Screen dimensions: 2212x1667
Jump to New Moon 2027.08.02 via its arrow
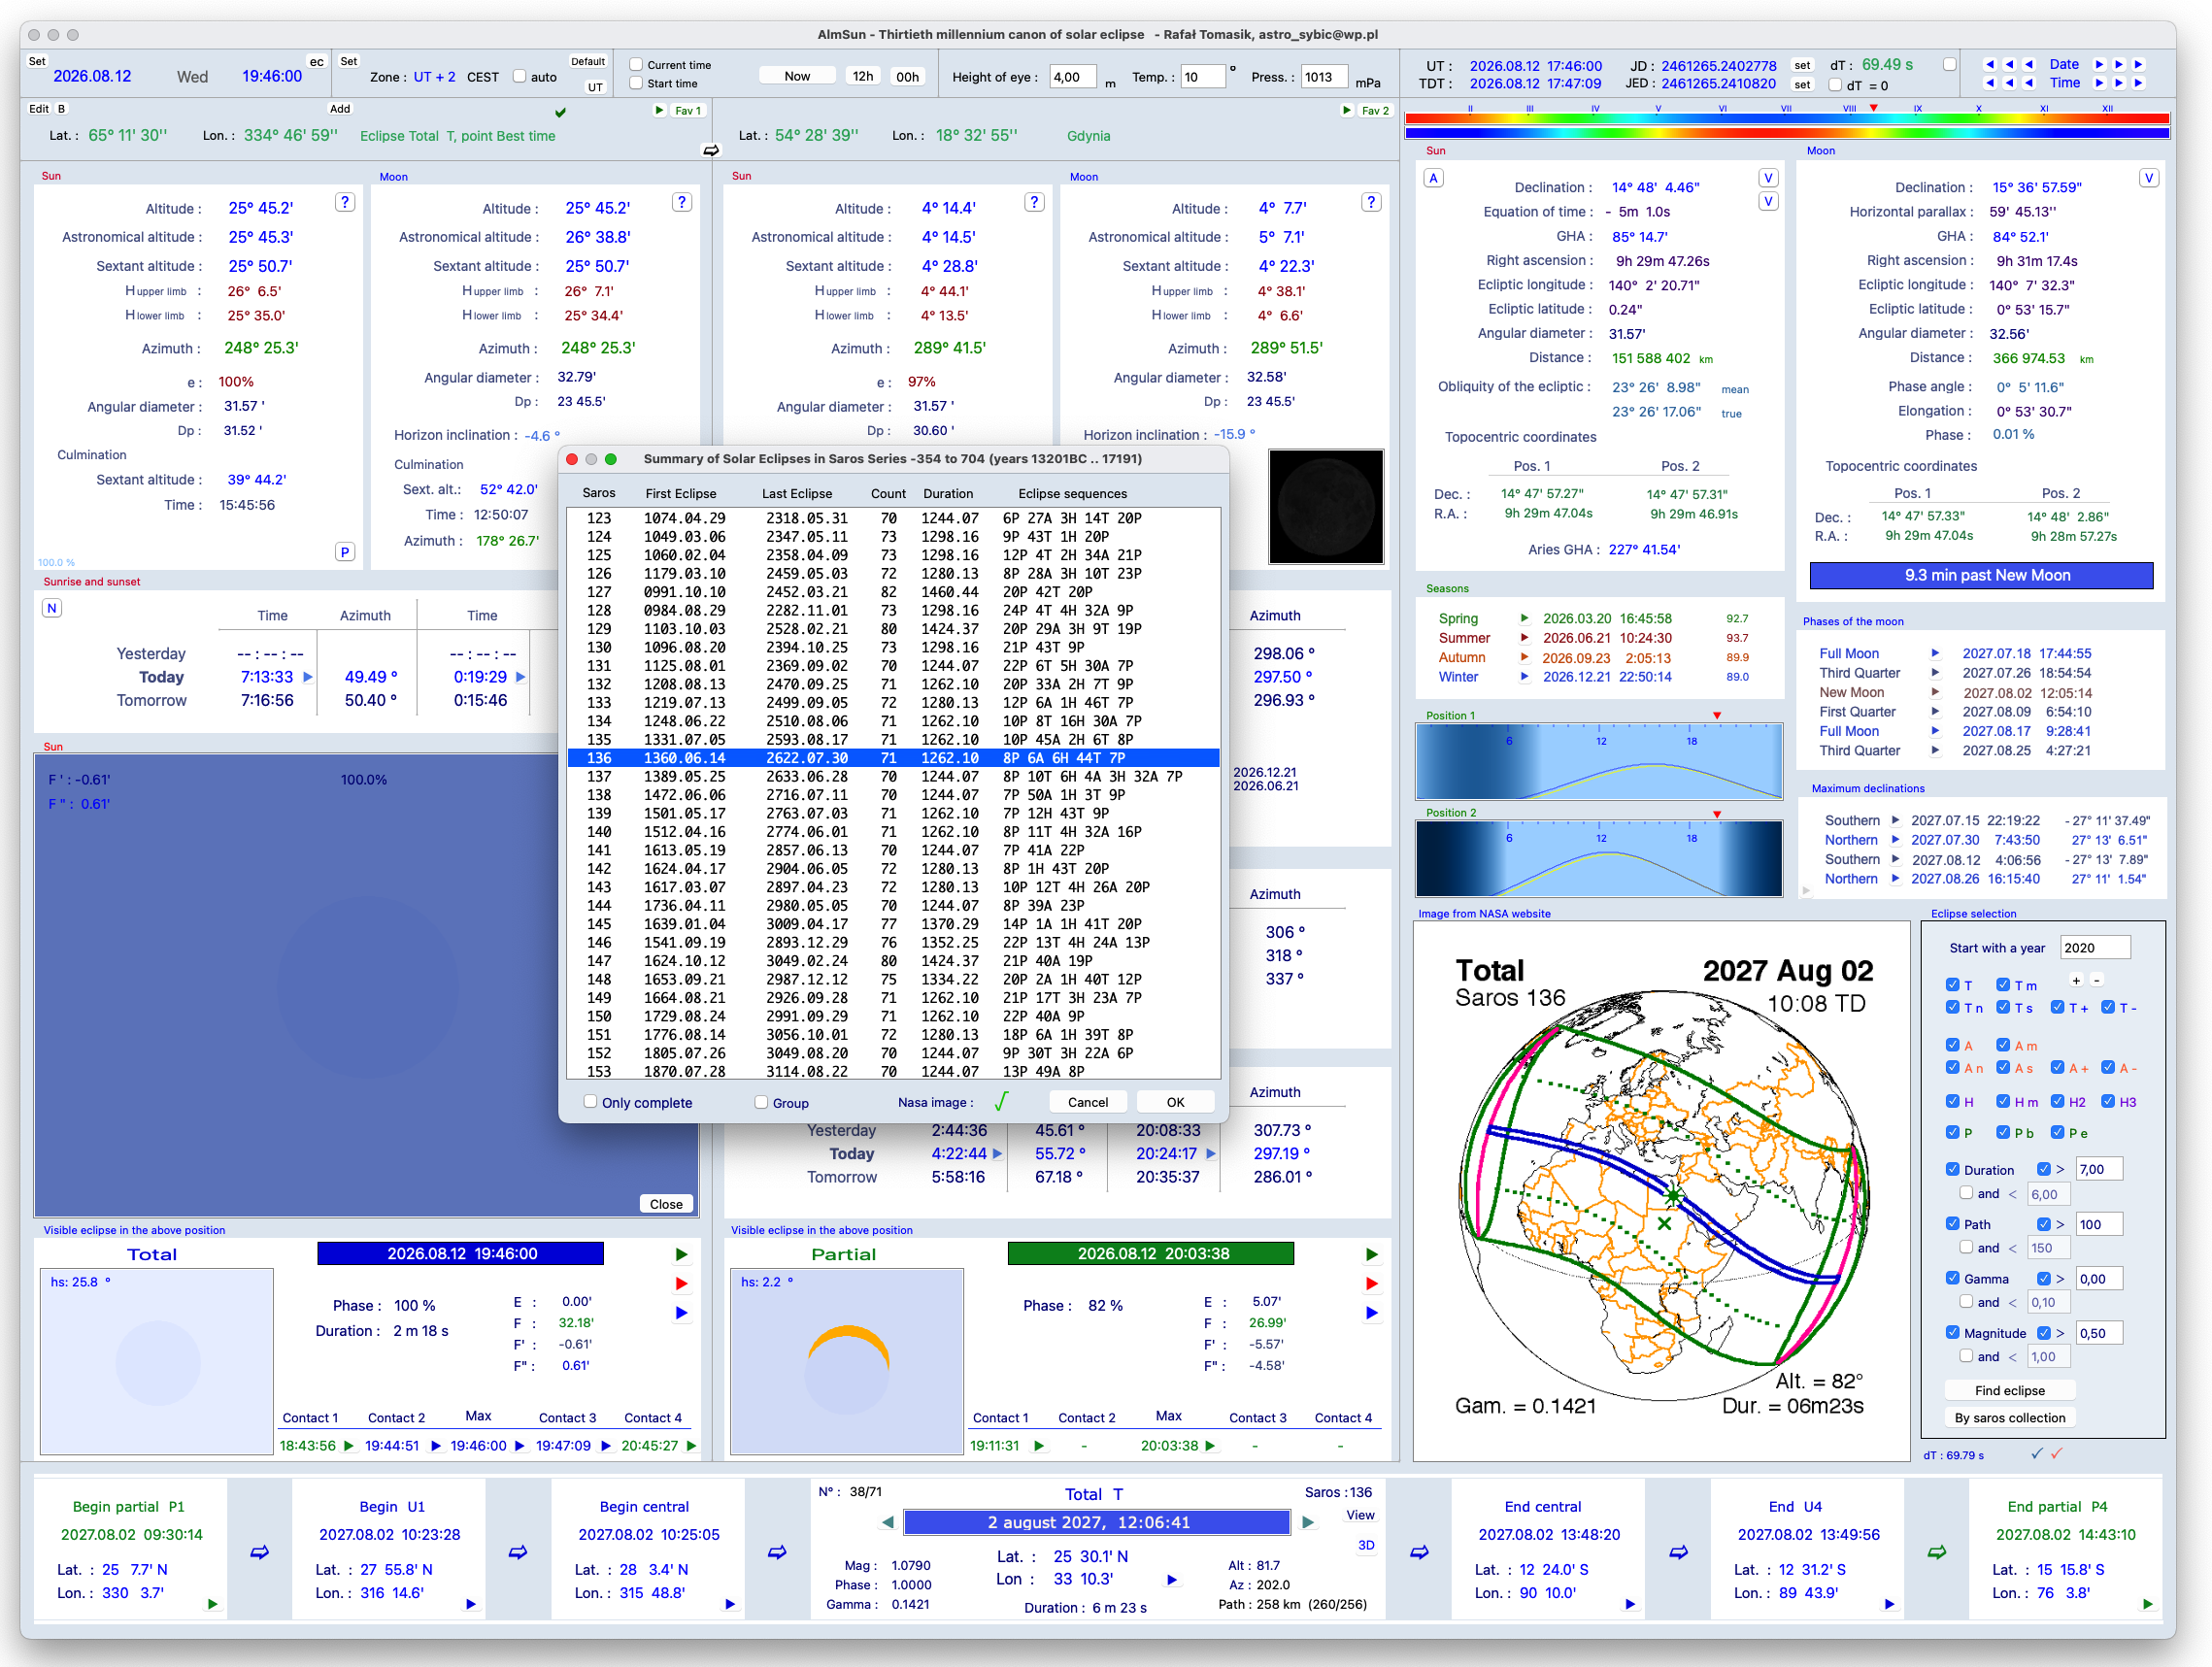point(1935,692)
